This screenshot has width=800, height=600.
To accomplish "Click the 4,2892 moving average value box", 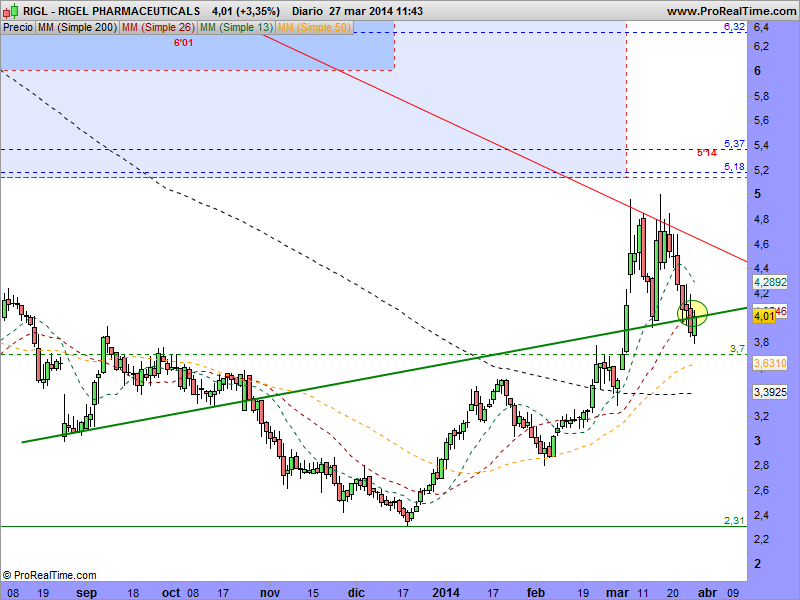I will click(770, 282).
